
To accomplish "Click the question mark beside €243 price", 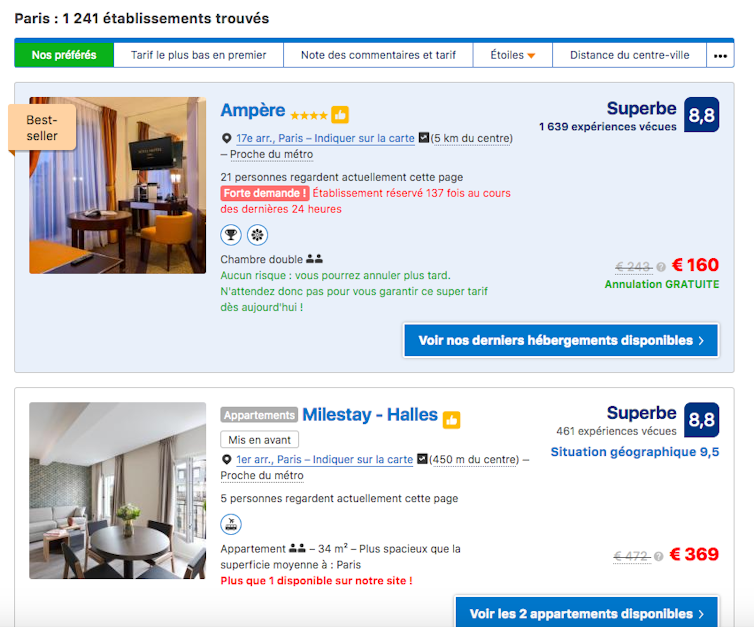I will [x=661, y=267].
